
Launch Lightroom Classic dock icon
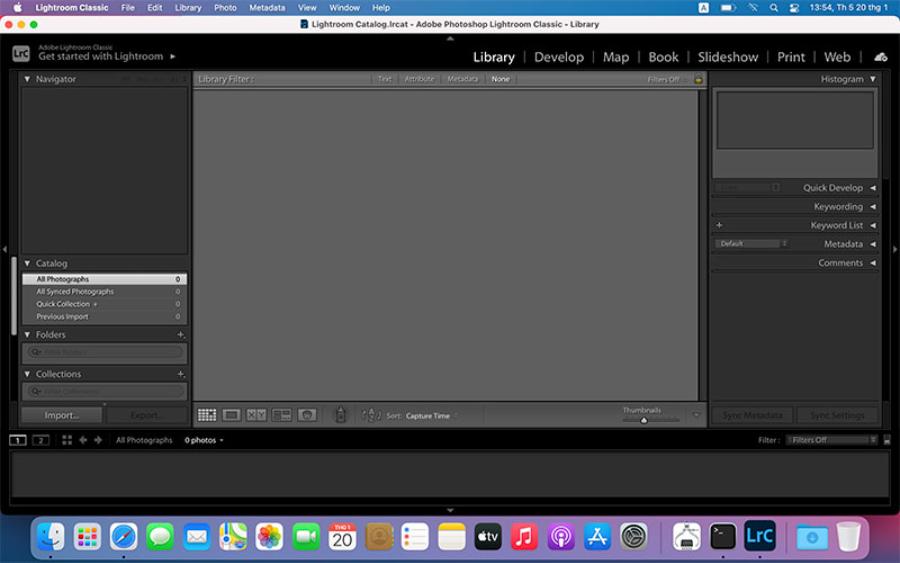pos(759,536)
